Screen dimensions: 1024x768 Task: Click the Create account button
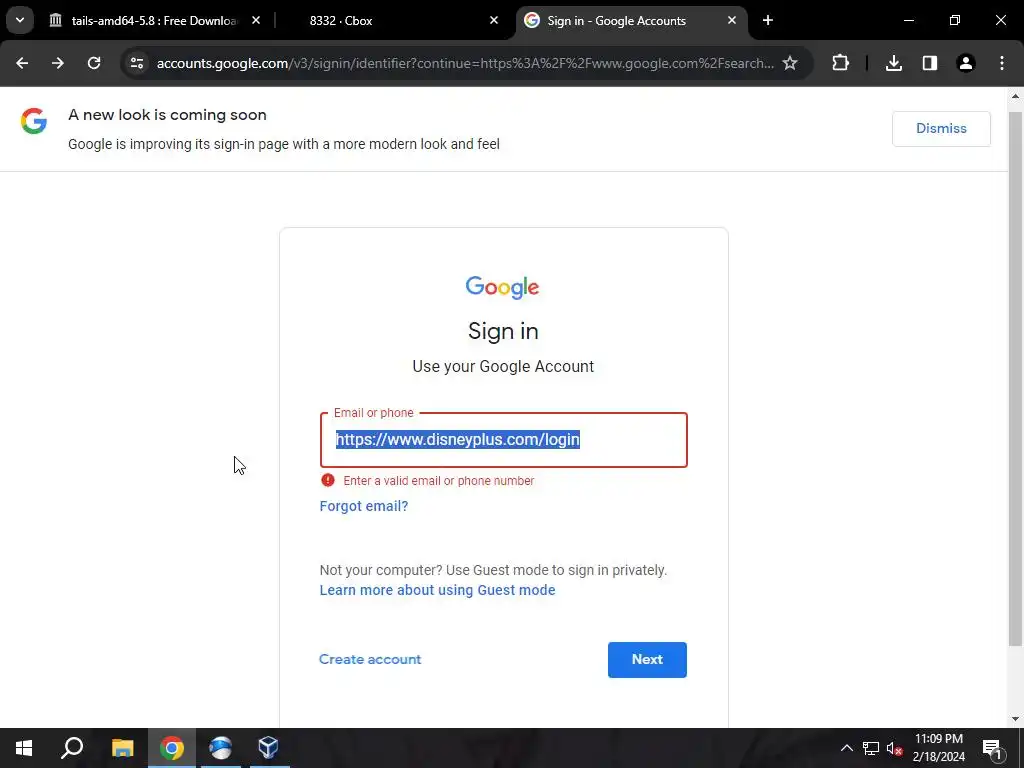pyautogui.click(x=370, y=660)
